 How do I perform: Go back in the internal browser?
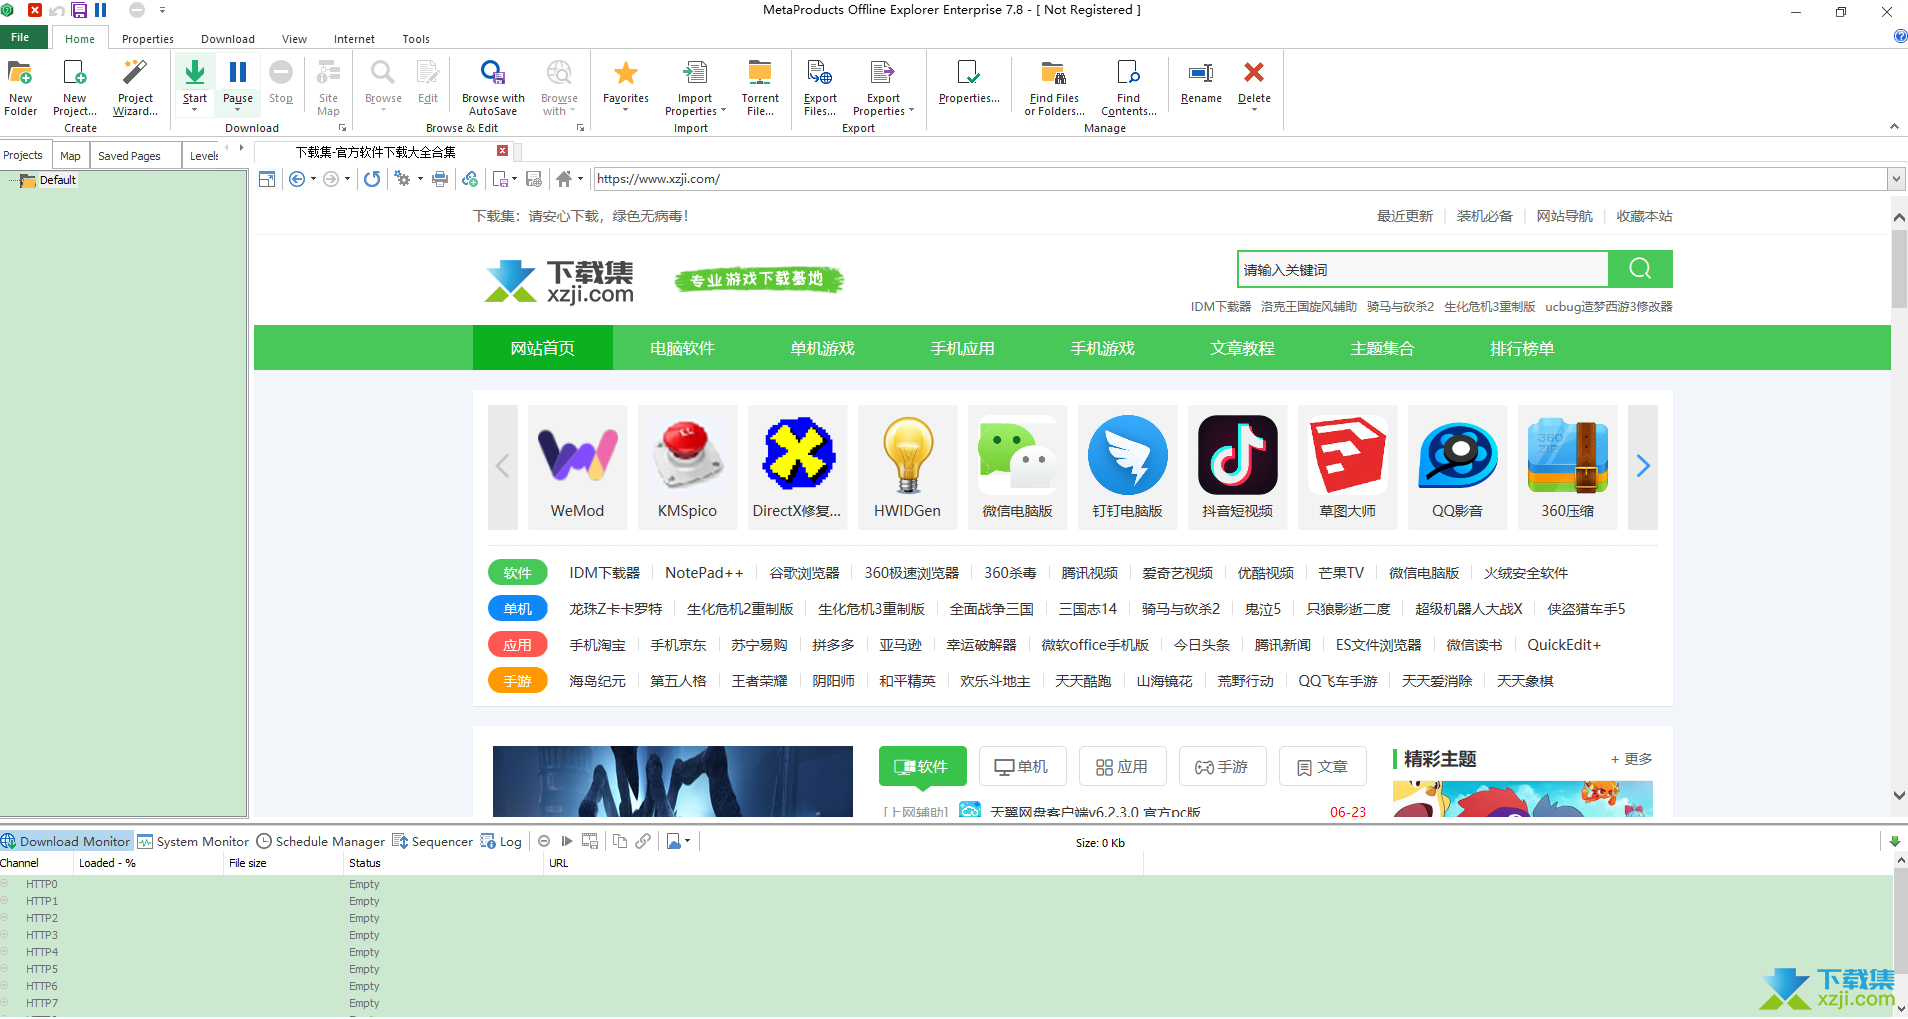tap(297, 179)
